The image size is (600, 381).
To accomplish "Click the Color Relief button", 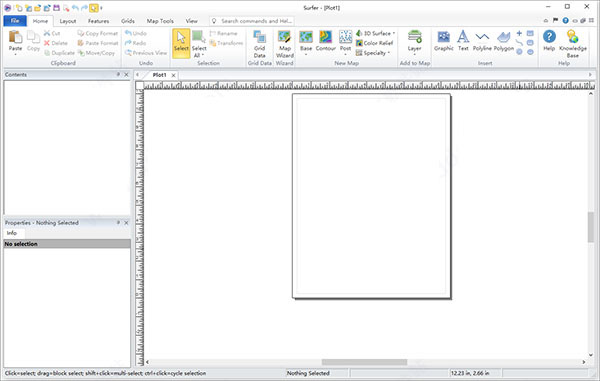I will pos(374,43).
